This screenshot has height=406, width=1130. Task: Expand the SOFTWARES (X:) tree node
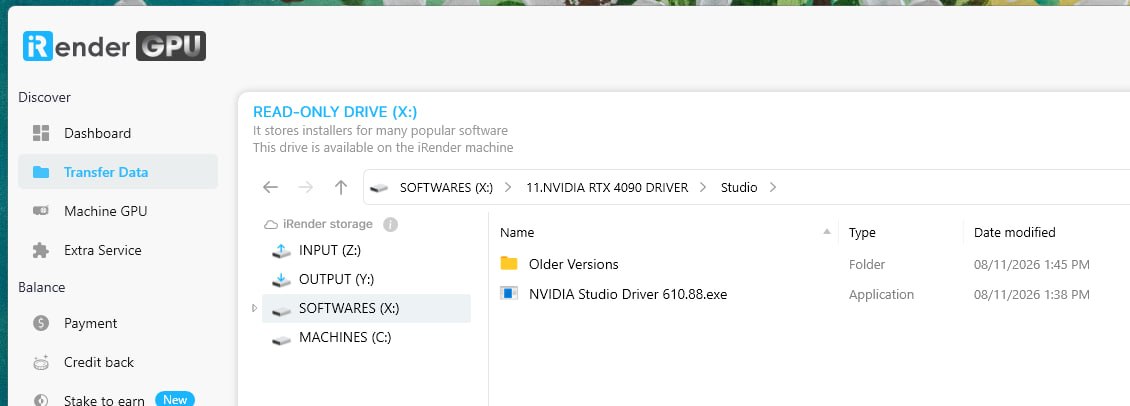click(x=254, y=308)
